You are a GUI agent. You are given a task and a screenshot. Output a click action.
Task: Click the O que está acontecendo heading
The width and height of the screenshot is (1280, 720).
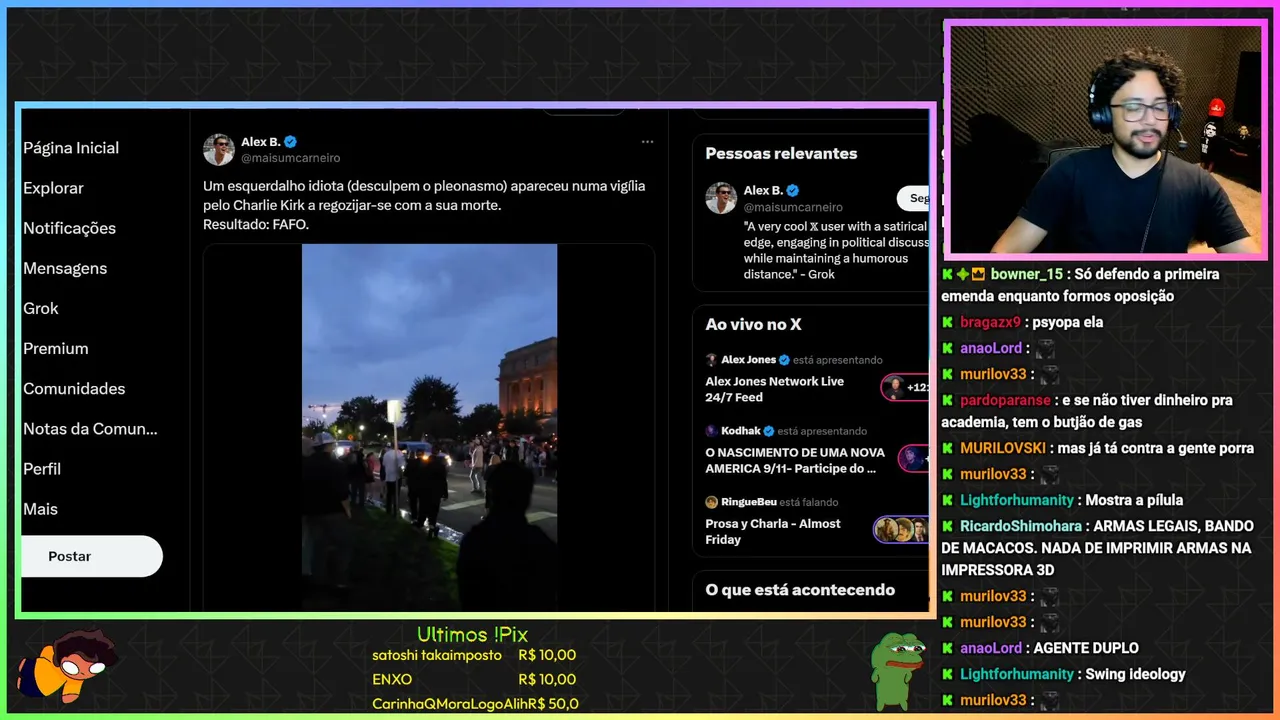[800, 590]
